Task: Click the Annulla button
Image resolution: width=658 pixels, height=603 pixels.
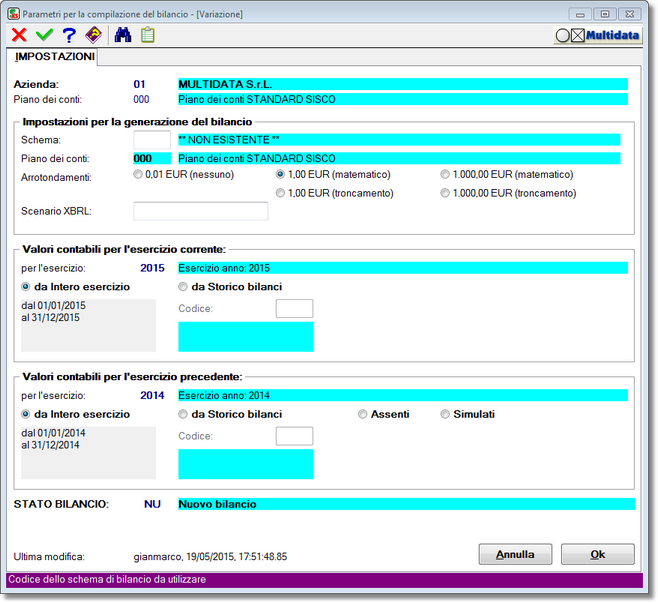Action: (515, 555)
